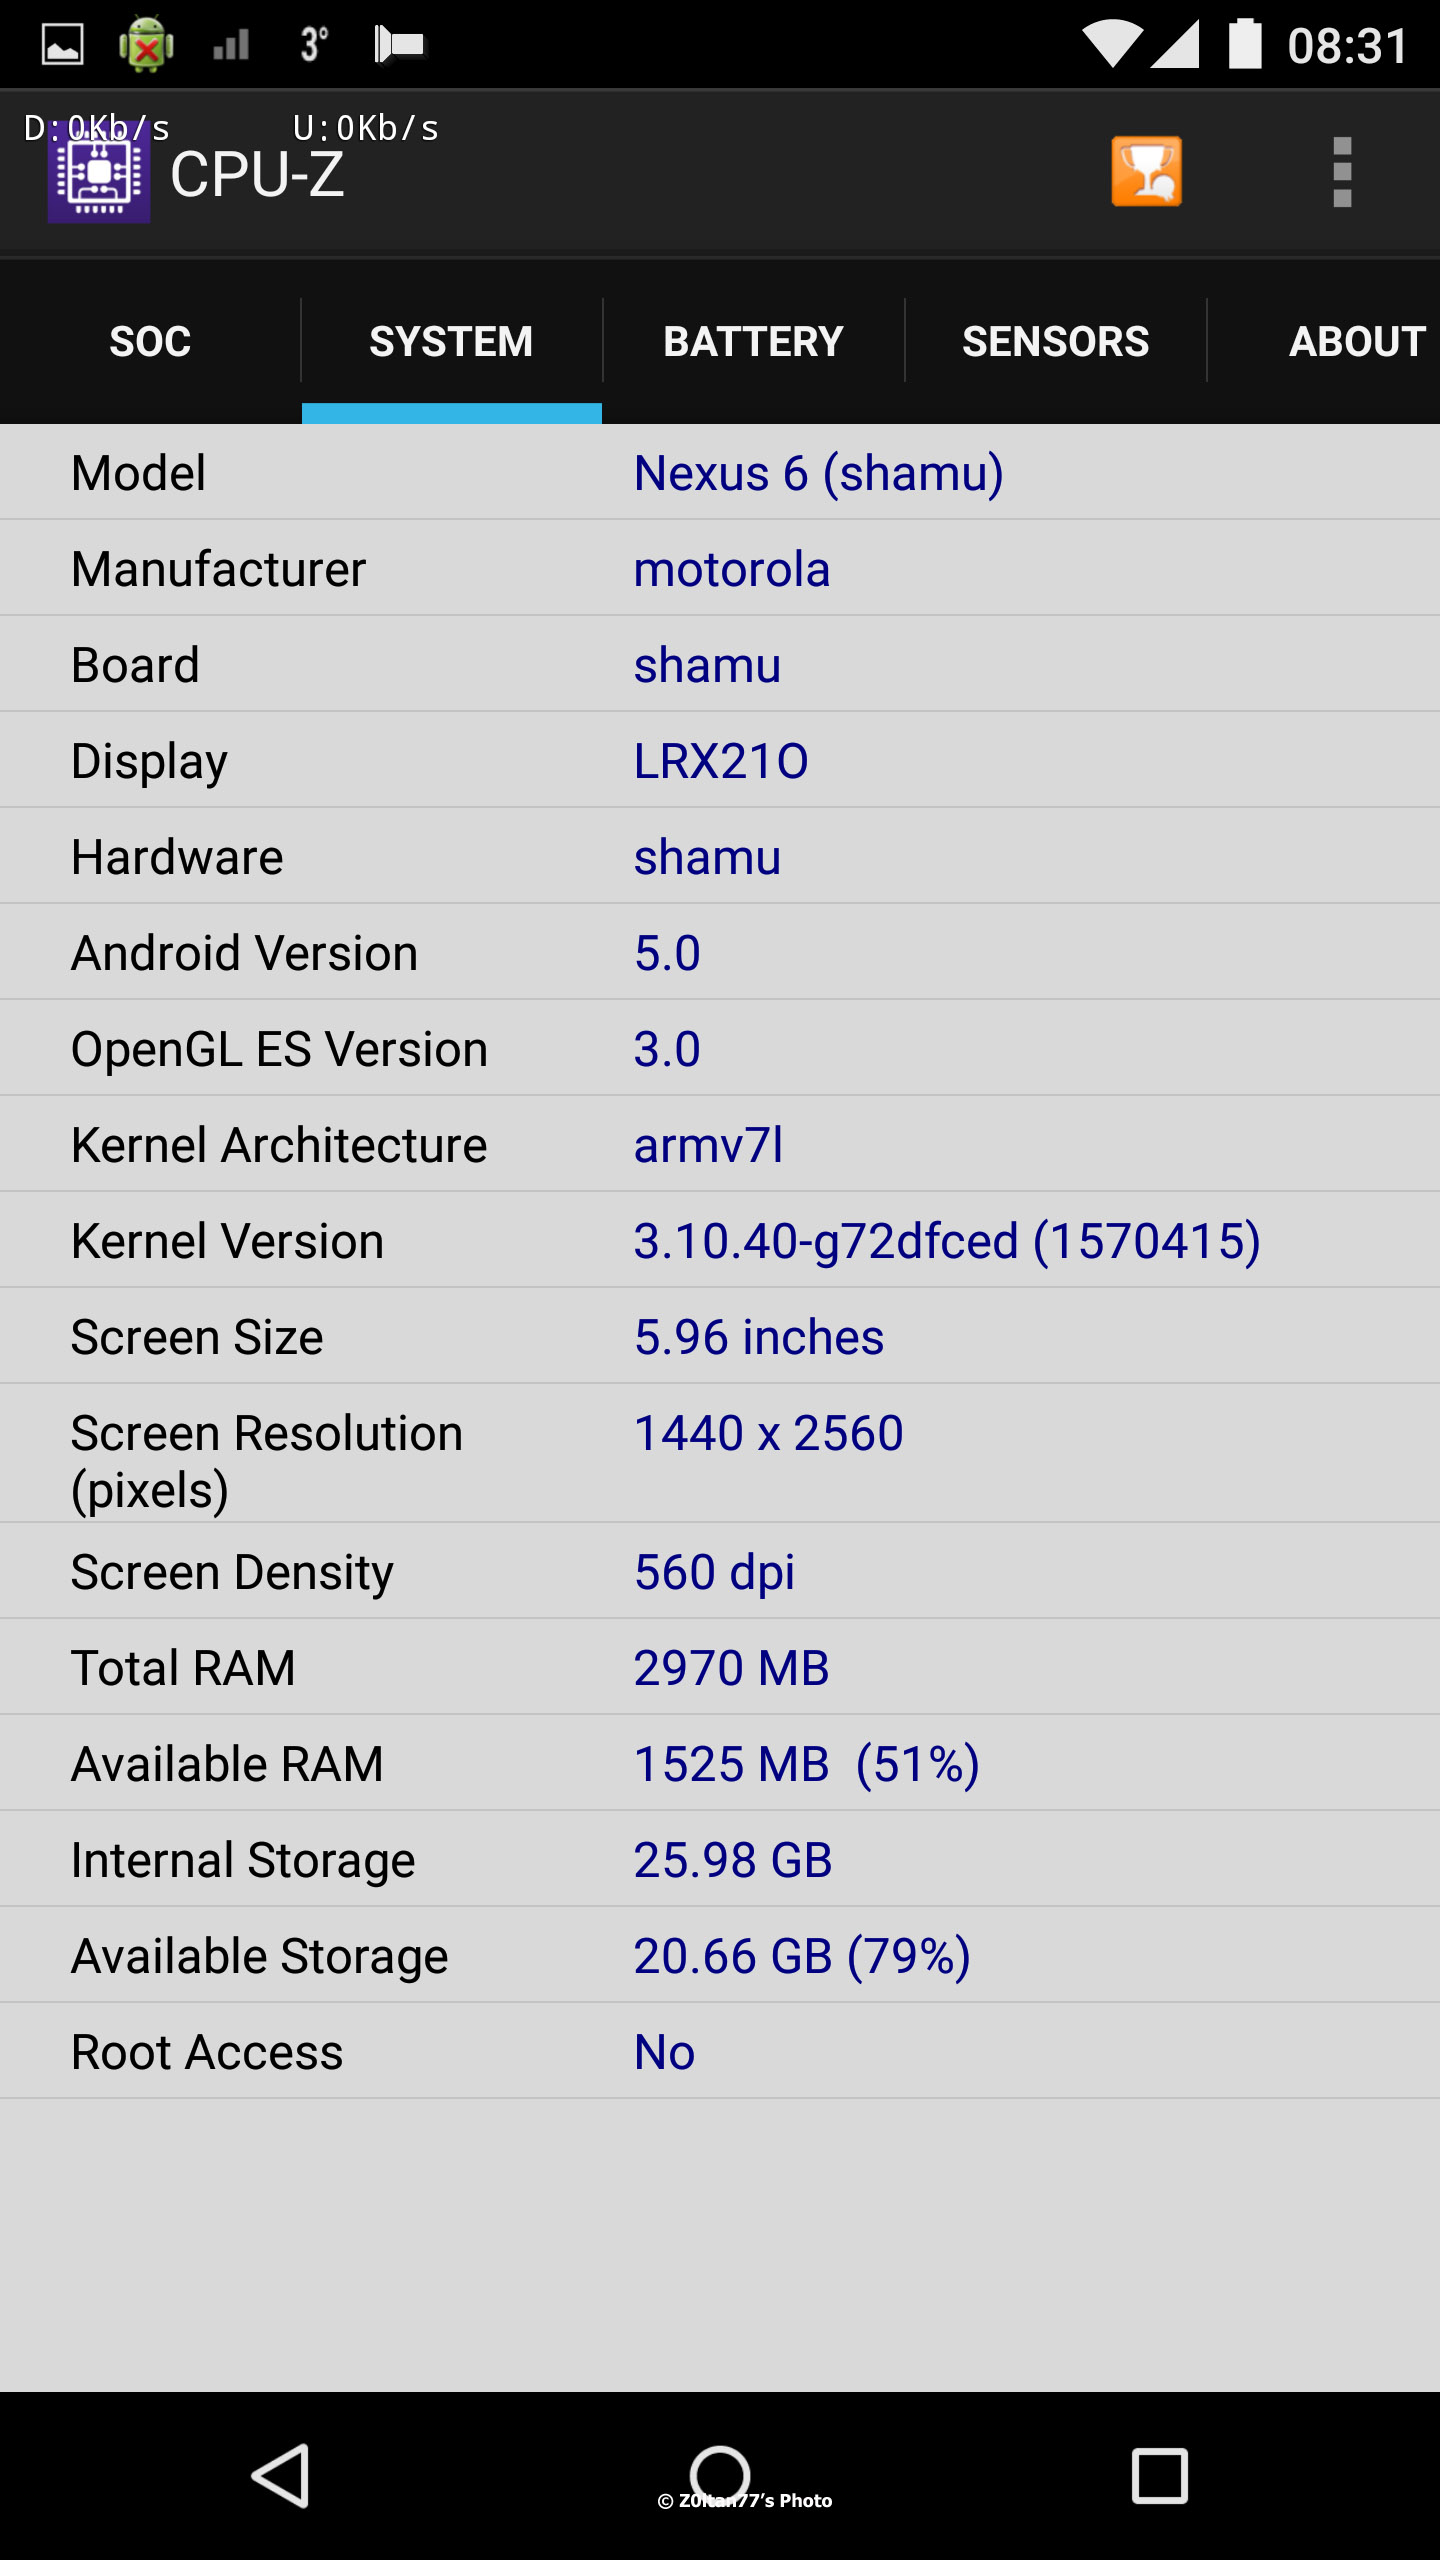The height and width of the screenshot is (2560, 1440).
Task: Select the SYSTEM tab
Action: (x=451, y=342)
